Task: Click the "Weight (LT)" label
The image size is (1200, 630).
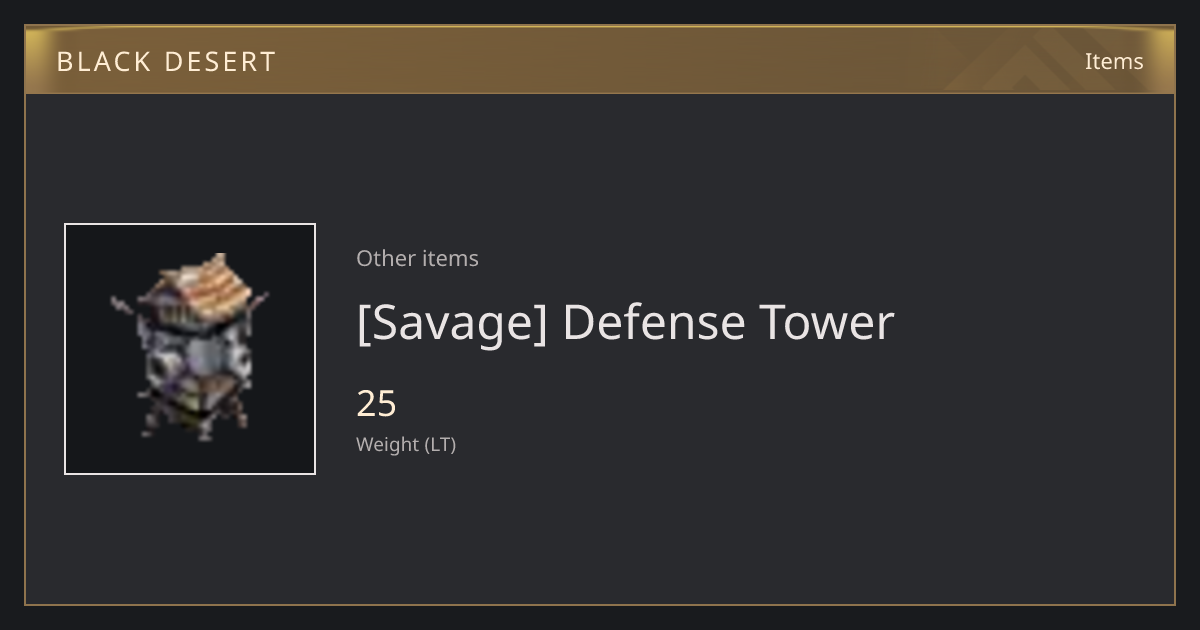Action: point(406,444)
